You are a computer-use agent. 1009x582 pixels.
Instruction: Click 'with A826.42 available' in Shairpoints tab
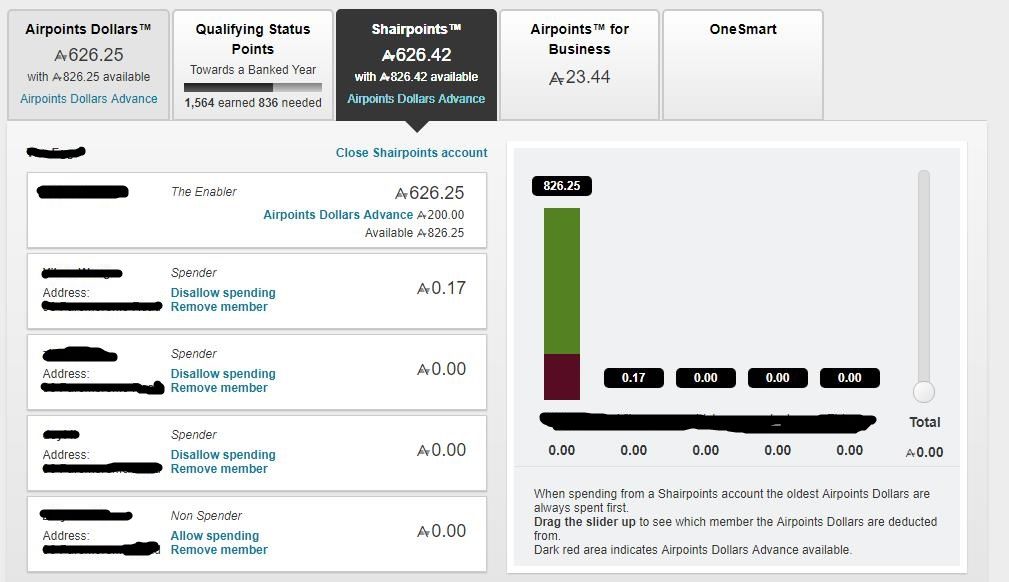pyautogui.click(x=416, y=77)
